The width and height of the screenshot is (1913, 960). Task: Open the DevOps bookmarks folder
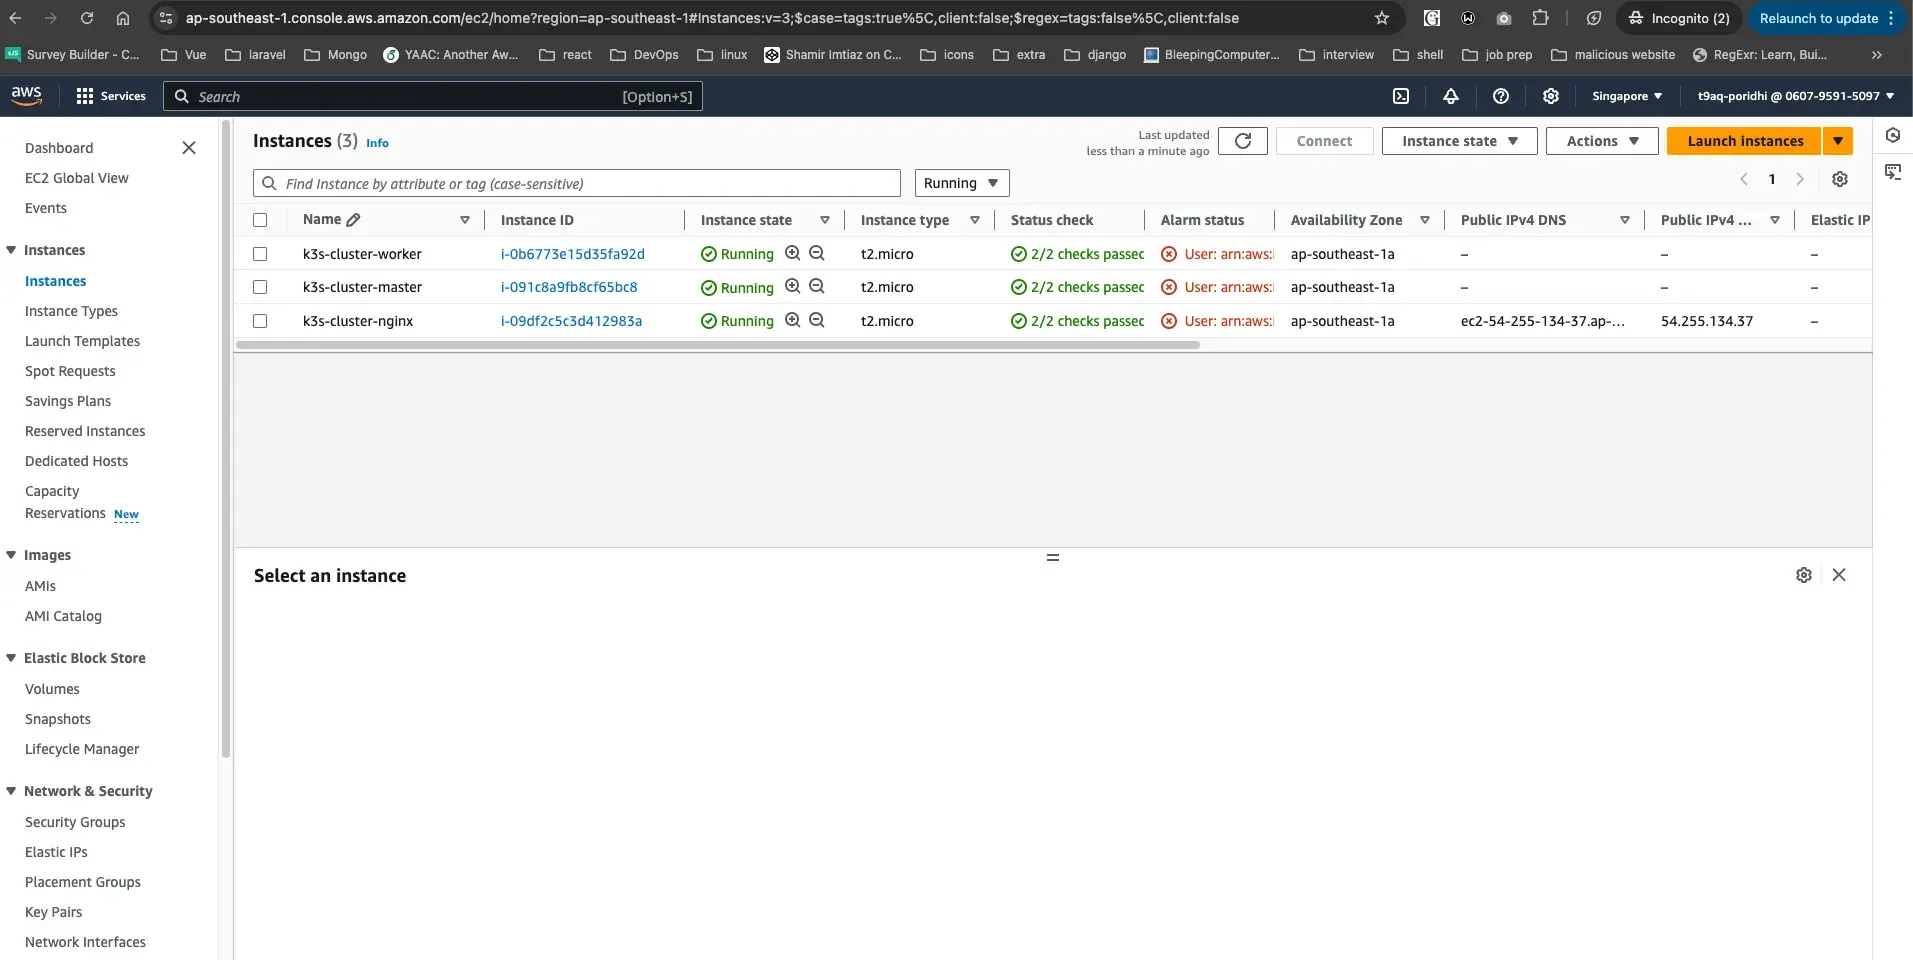click(643, 55)
